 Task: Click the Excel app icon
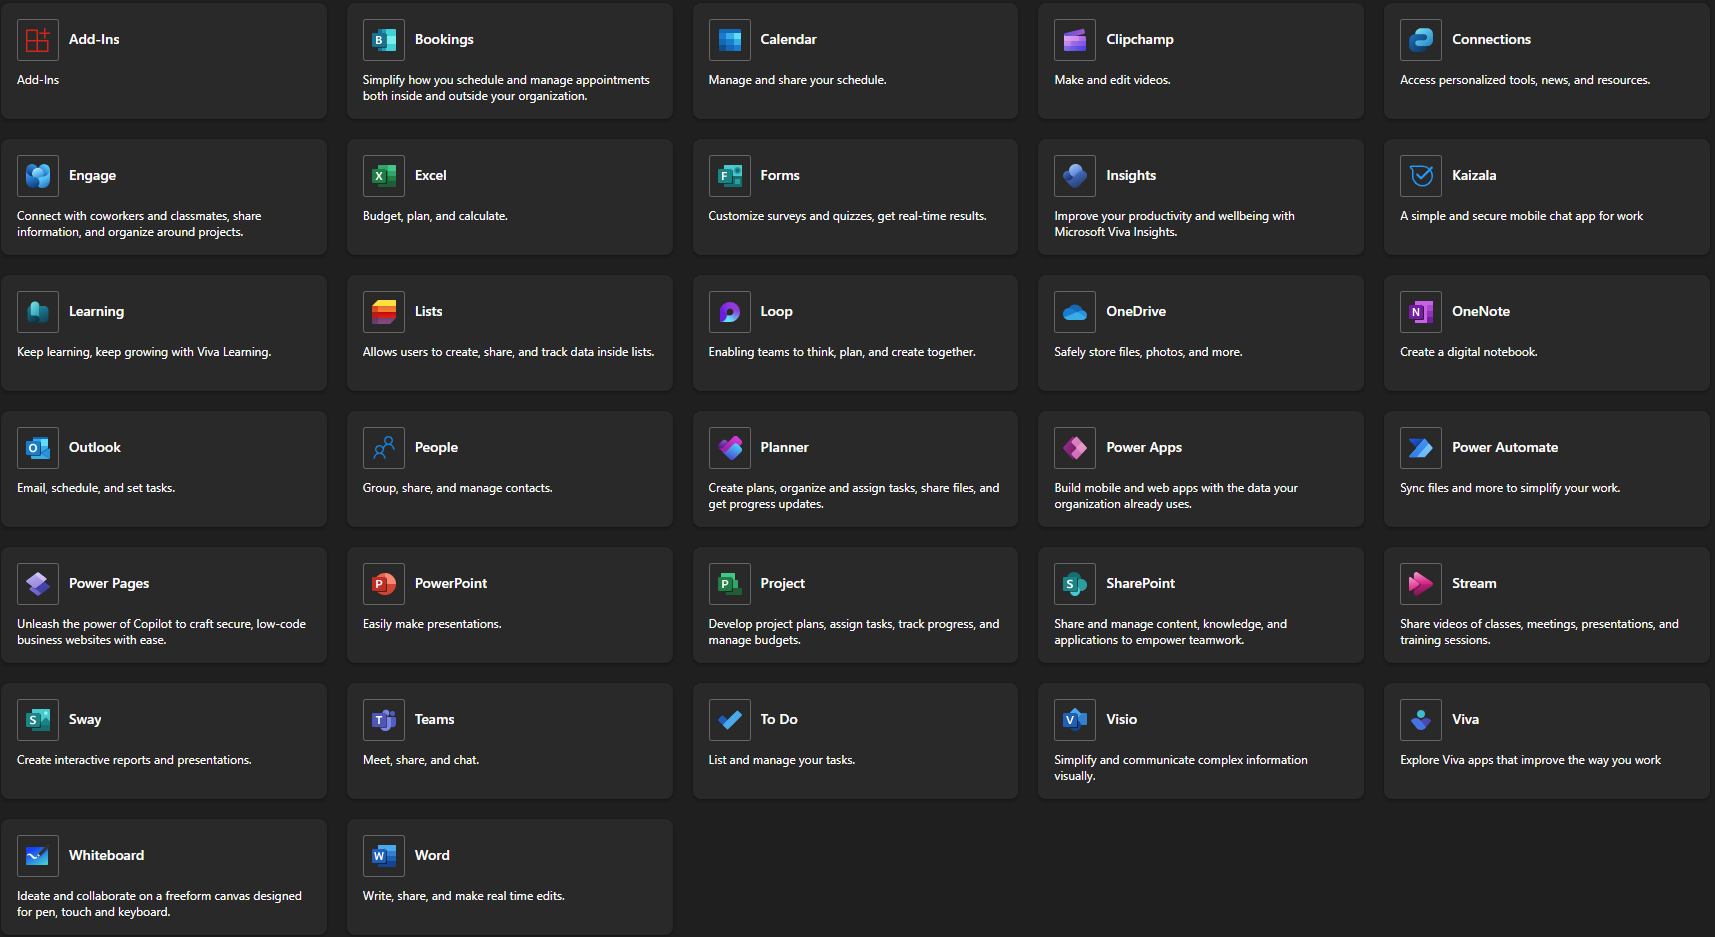(x=383, y=176)
